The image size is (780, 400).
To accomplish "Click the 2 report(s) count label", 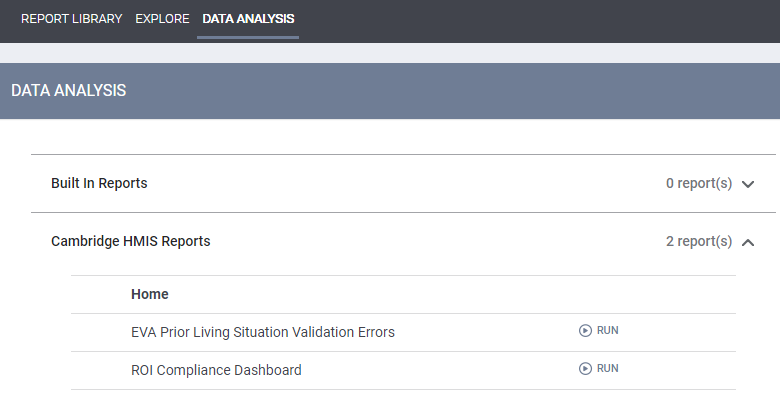I will click(699, 242).
